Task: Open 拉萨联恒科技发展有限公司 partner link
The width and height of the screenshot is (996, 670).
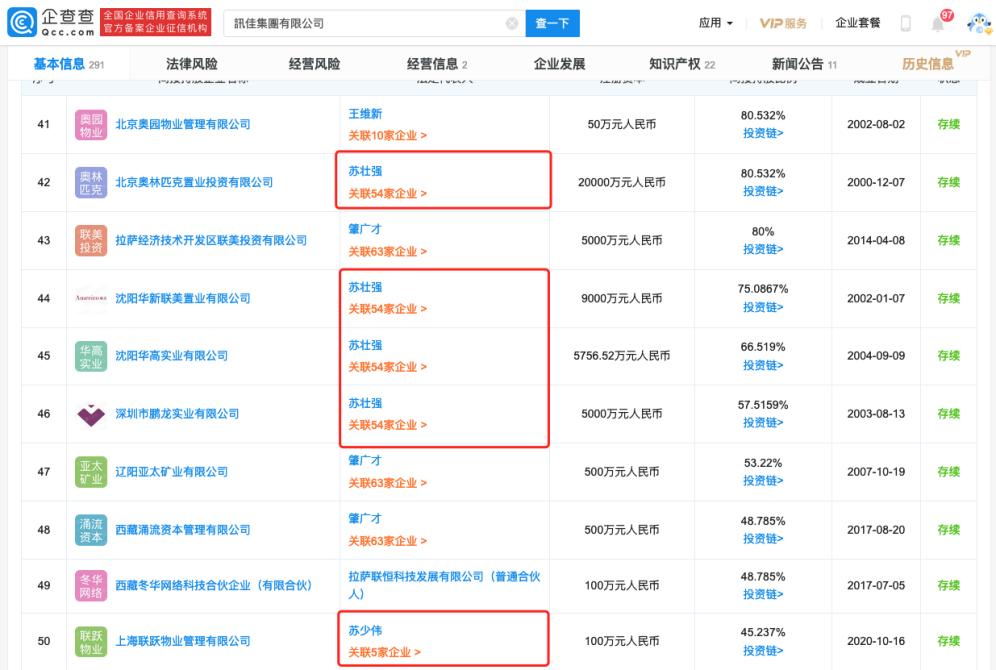Action: click(444, 585)
